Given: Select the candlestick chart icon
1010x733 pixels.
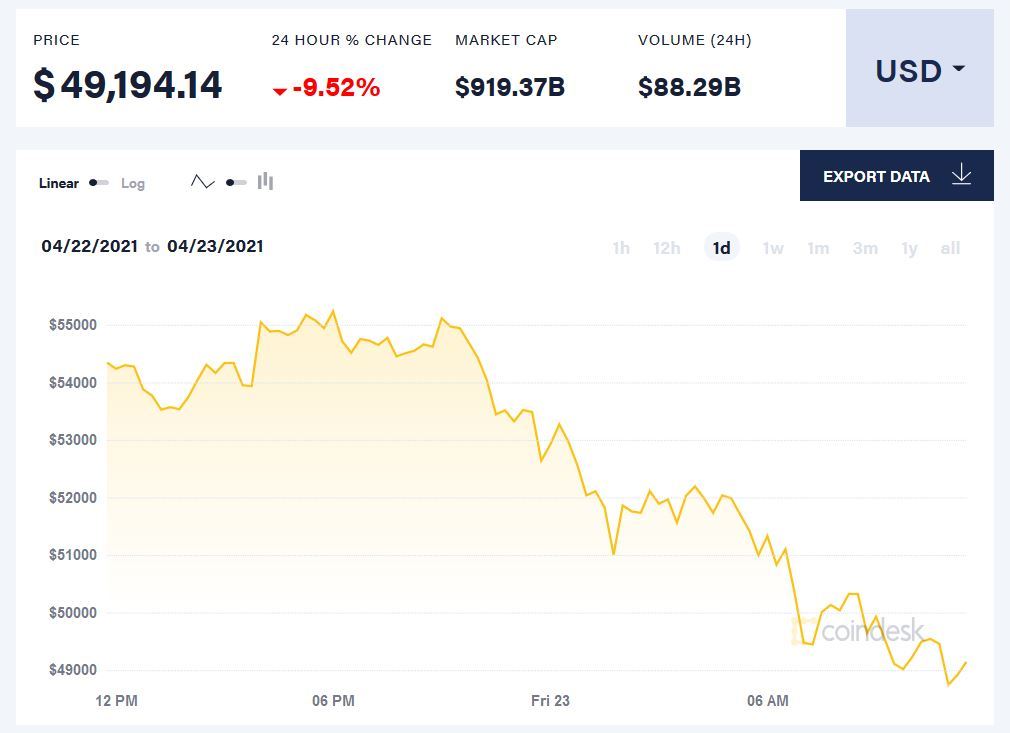Looking at the screenshot, I should pyautogui.click(x=265, y=181).
